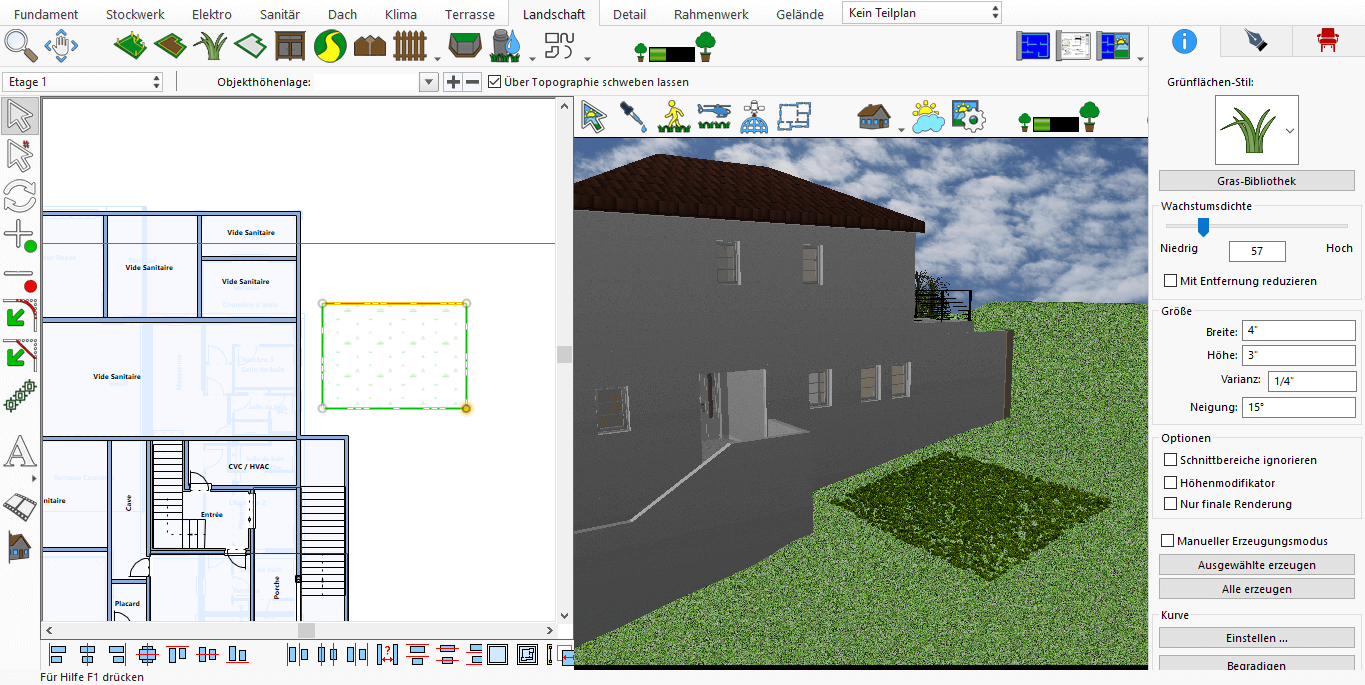Viewport: 1365px width, 685px height.
Task: Click the helicopter fly-around icon
Action: pos(714,117)
